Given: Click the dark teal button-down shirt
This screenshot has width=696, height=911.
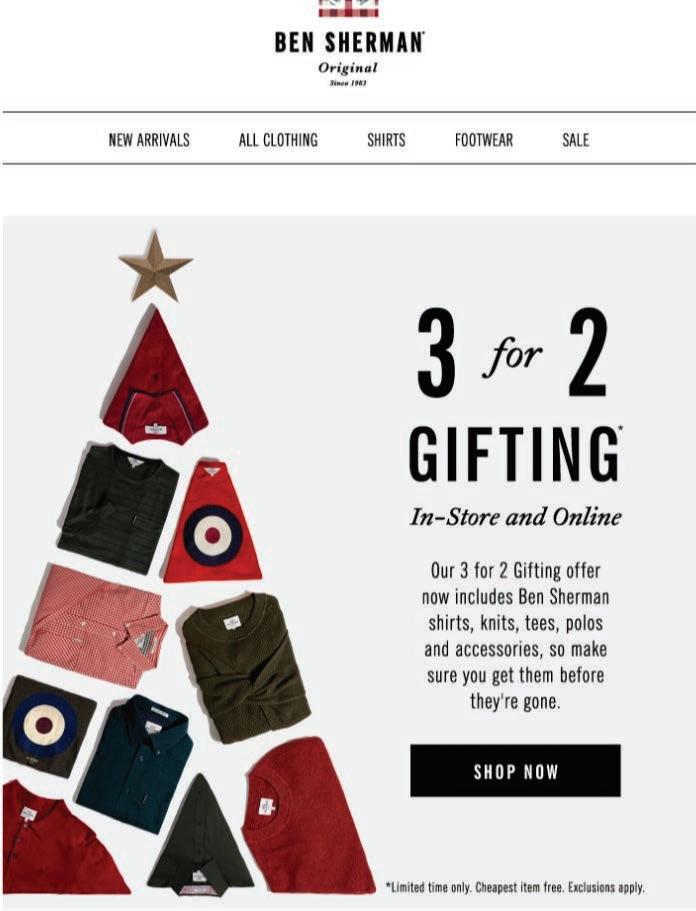Looking at the screenshot, I should click(x=137, y=762).
